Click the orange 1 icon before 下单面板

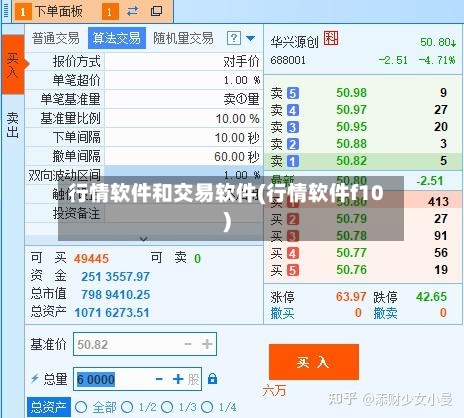23,12
